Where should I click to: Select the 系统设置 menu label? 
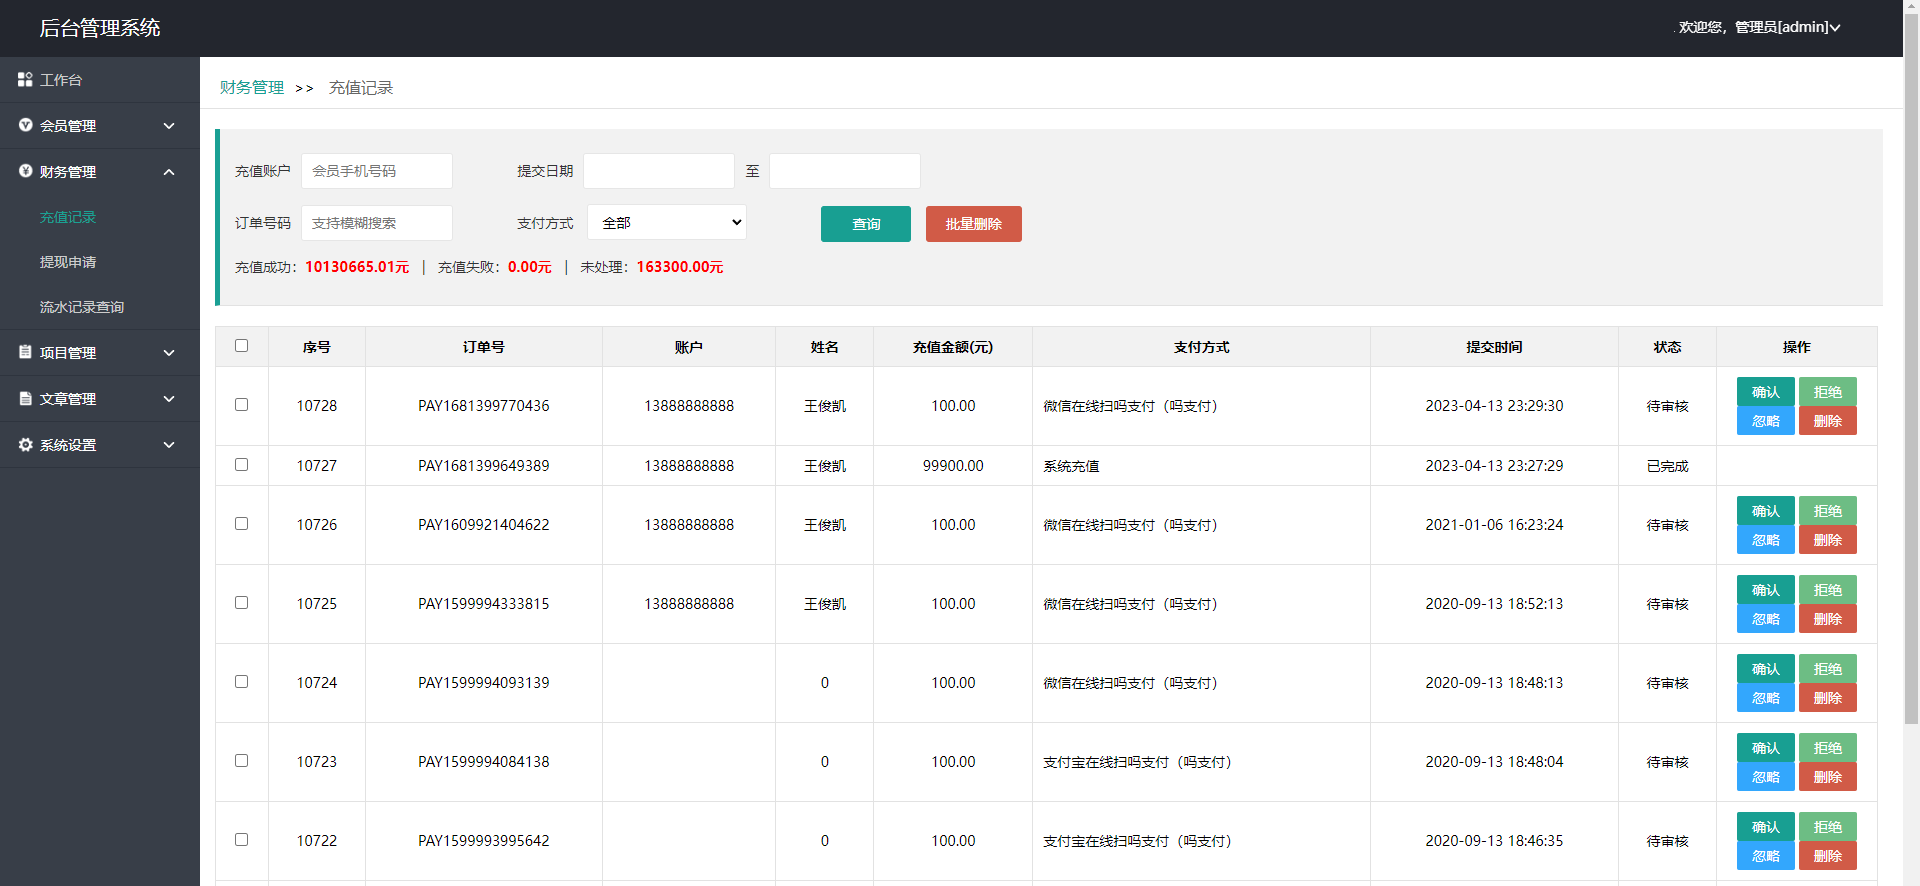[x=68, y=445]
